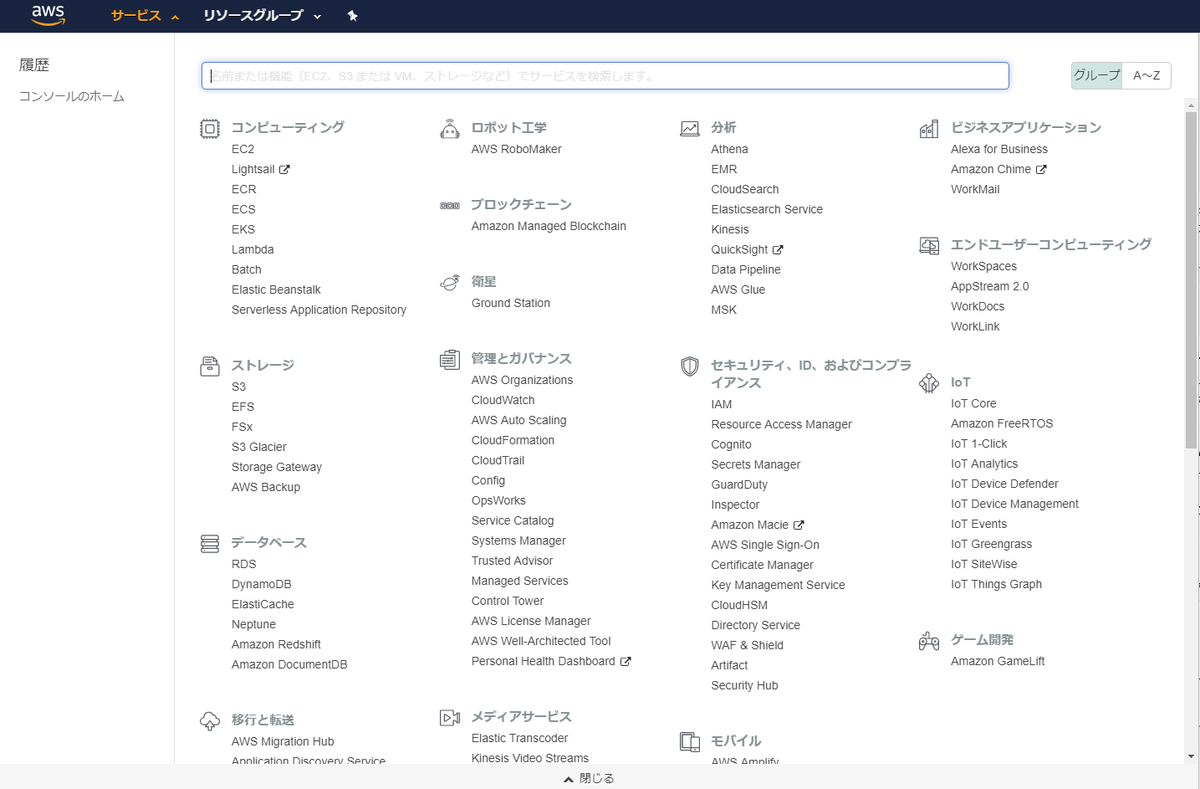Open CloudFormation service
Screen dimensions: 1200x789
pos(512,440)
